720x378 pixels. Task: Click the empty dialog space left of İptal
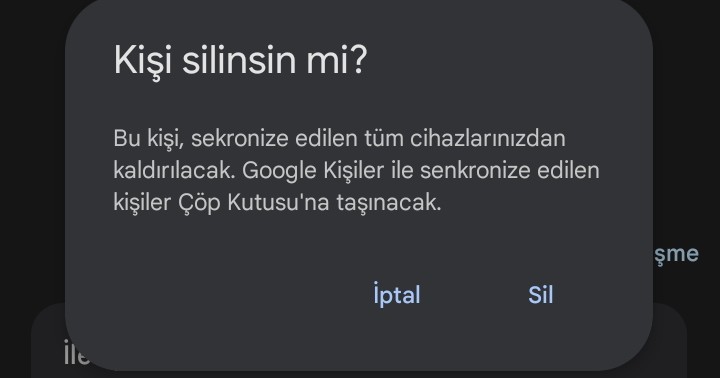tap(230, 295)
